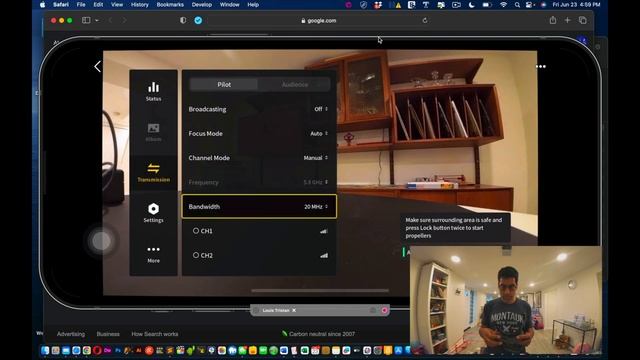Close the Louis Tristan label bar
The image size is (640, 360).
pos(294,310)
